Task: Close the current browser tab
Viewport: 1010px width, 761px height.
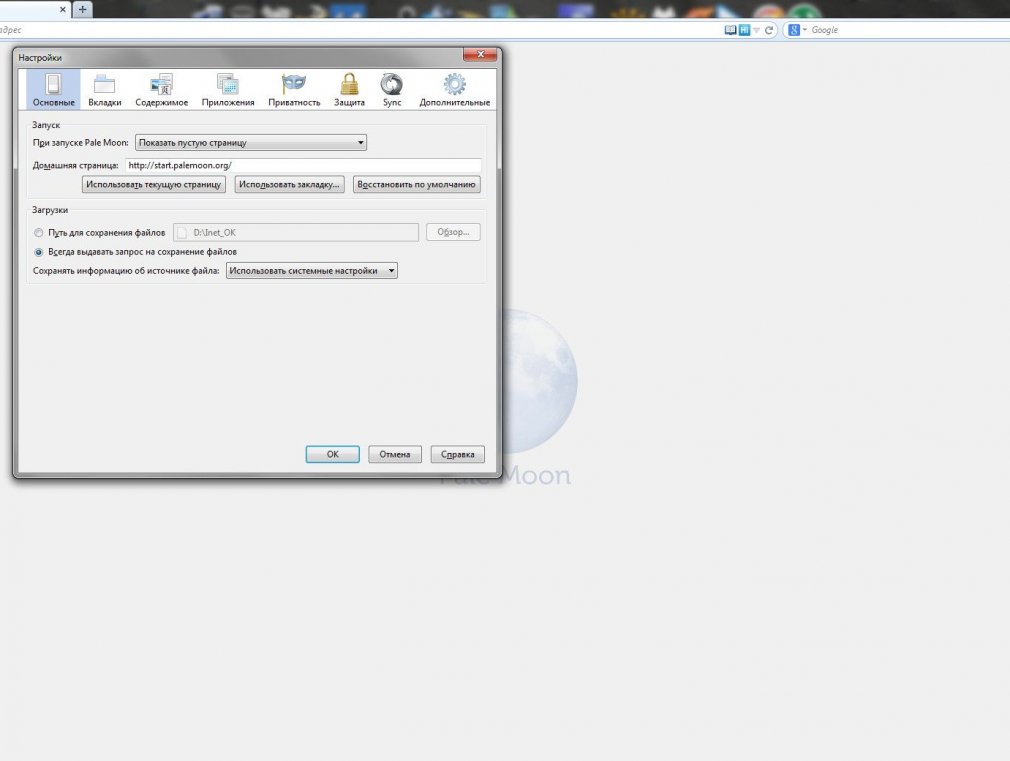Action: (62, 10)
